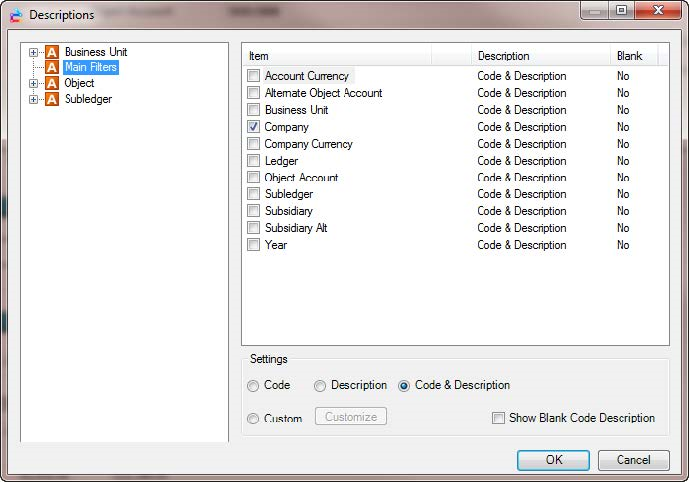
Task: Select the Custom radio button
Action: coord(253,419)
